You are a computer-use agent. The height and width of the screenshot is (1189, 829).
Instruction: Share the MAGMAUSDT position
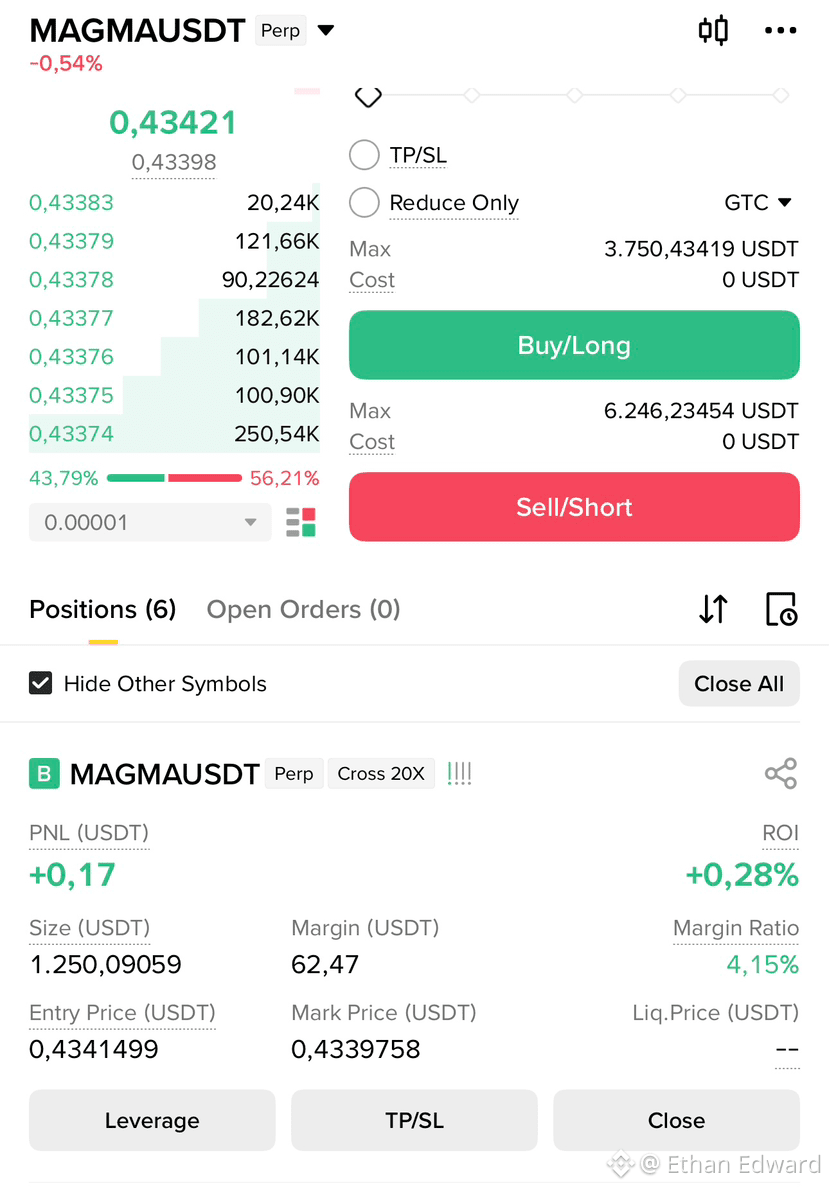pyautogui.click(x=781, y=773)
